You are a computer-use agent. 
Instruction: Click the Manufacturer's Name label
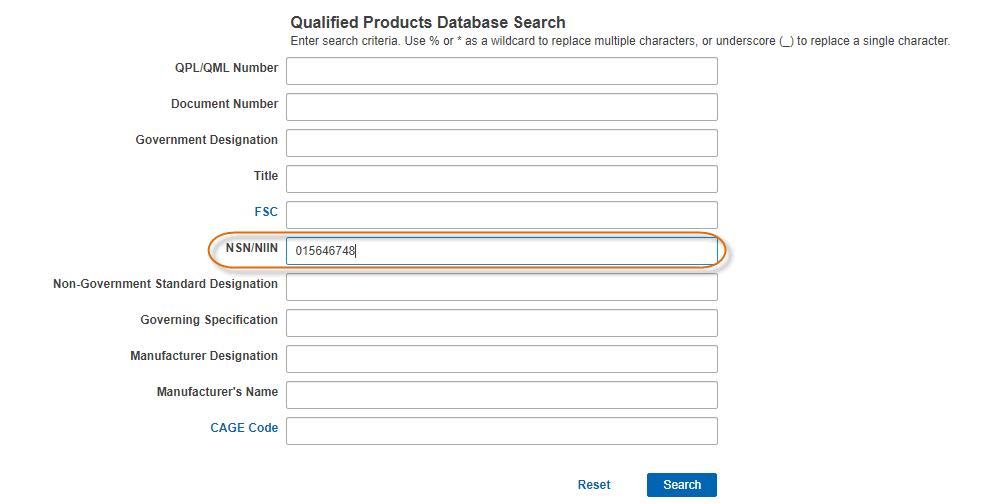tap(217, 391)
